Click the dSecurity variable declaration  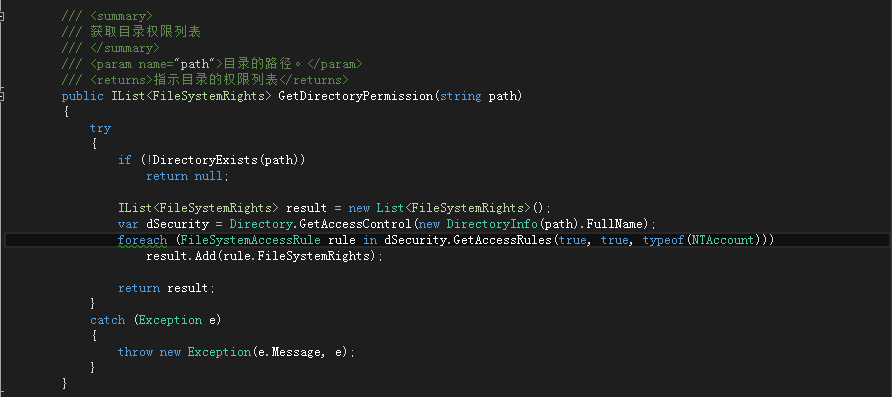(x=177, y=224)
